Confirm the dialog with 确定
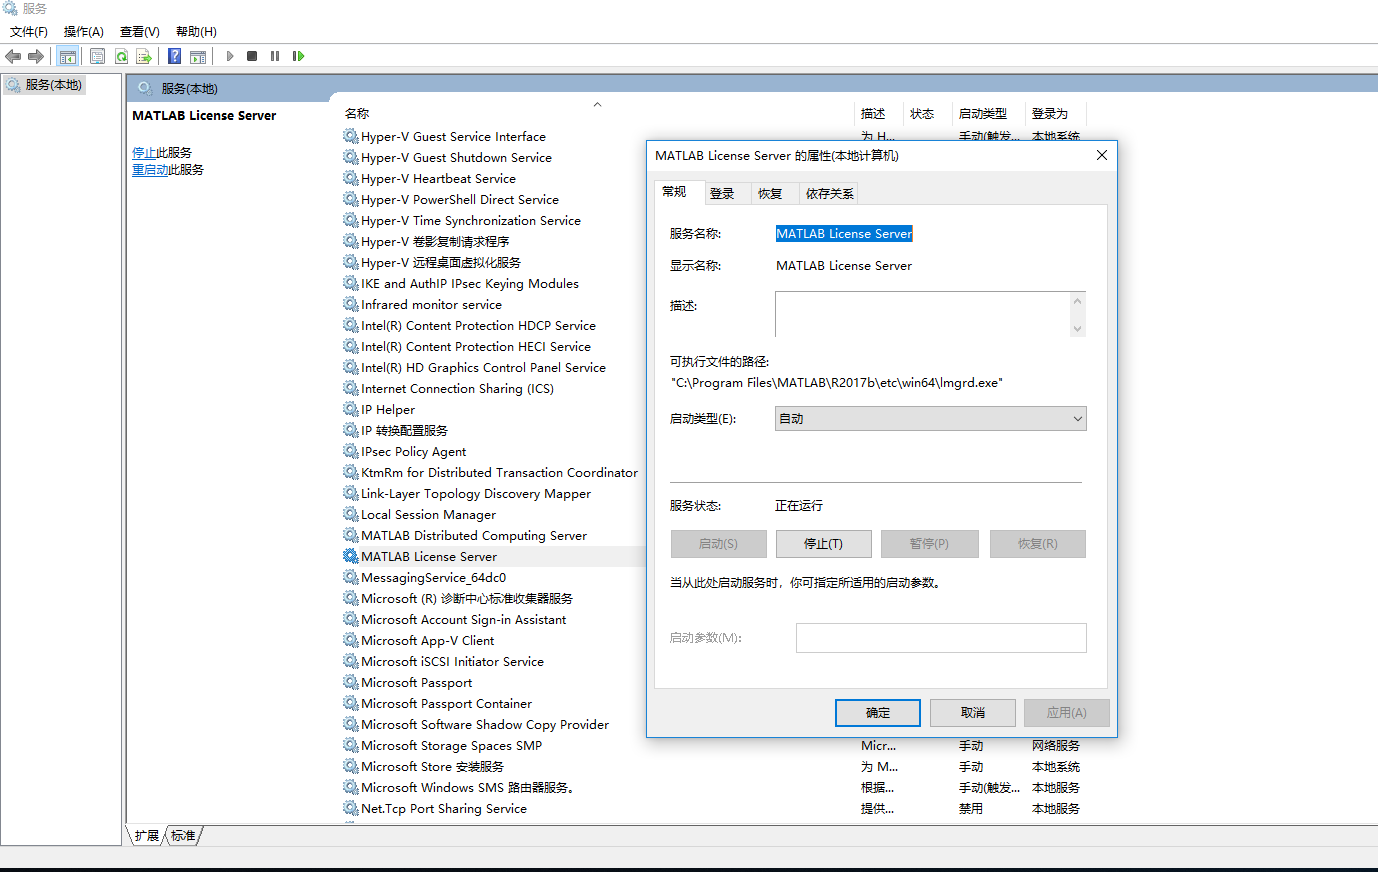This screenshot has width=1378, height=872. (878, 713)
